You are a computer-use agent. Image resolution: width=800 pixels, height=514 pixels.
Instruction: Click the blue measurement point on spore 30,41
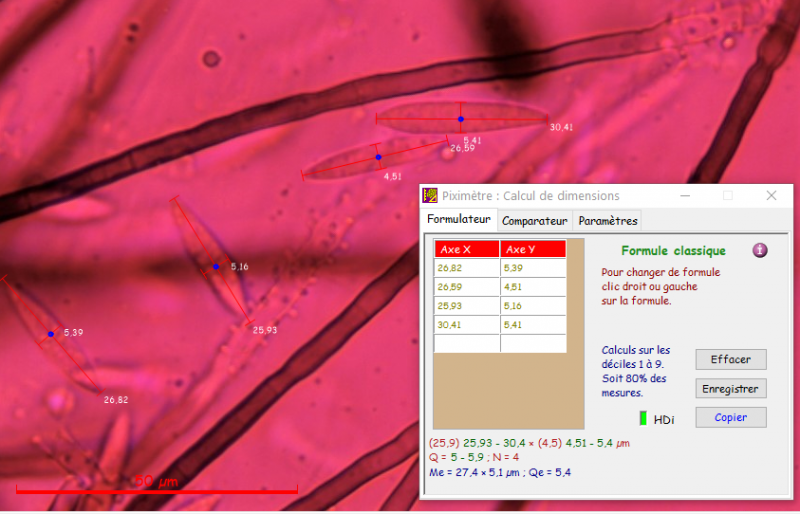[461, 119]
